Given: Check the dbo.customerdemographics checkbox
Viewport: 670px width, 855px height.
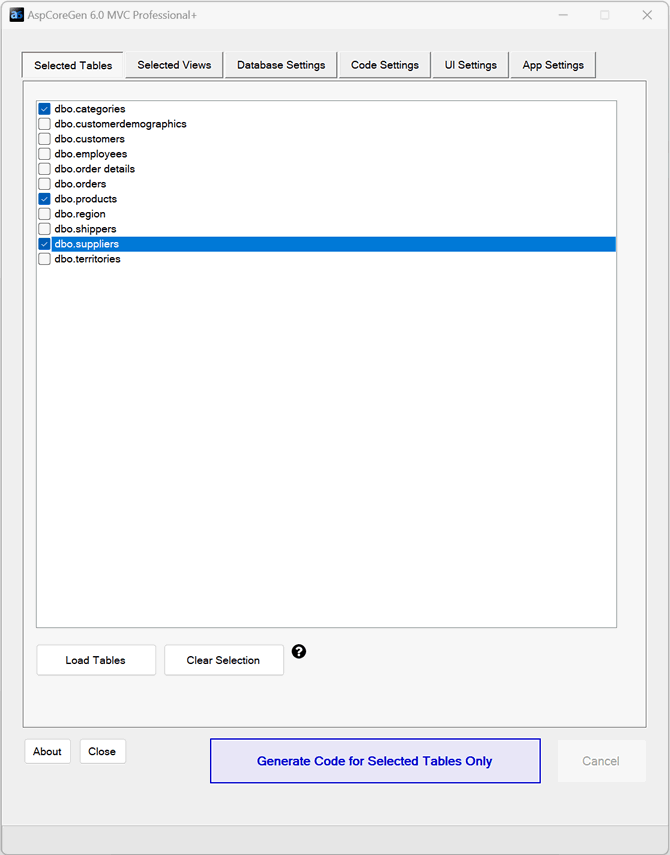Looking at the screenshot, I should coord(45,124).
